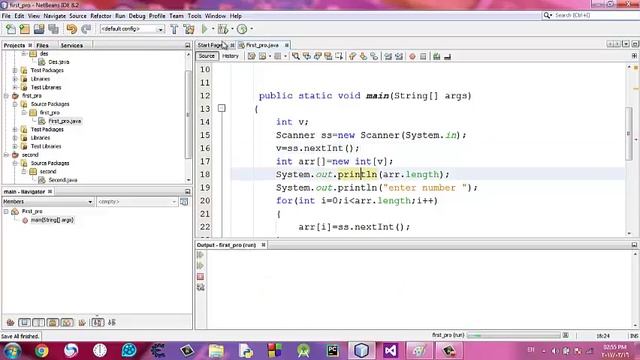Screen dimensions: 640x360
Task: Click the Comment icon in editor toolbar
Action: click(x=436, y=56)
